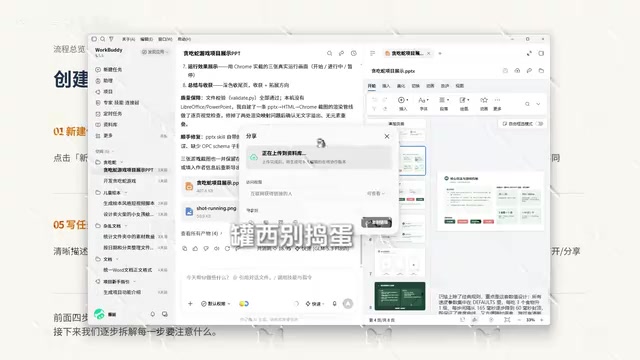Collapse the 项目新手指引 group chevron
Screen dimensions: 640x360
(x=134, y=282)
